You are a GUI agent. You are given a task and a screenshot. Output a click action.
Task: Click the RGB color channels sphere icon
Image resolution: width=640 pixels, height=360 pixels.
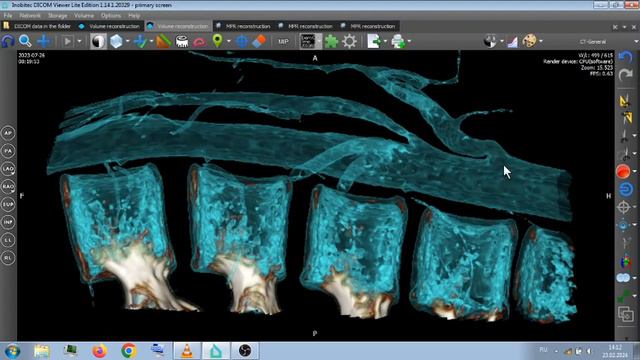coord(625,261)
